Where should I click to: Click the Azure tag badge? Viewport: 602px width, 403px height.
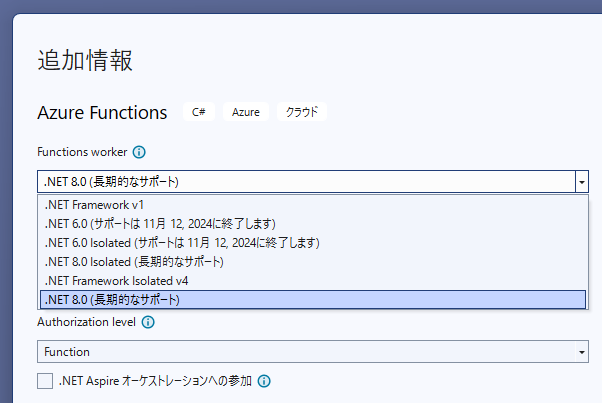pos(246,112)
